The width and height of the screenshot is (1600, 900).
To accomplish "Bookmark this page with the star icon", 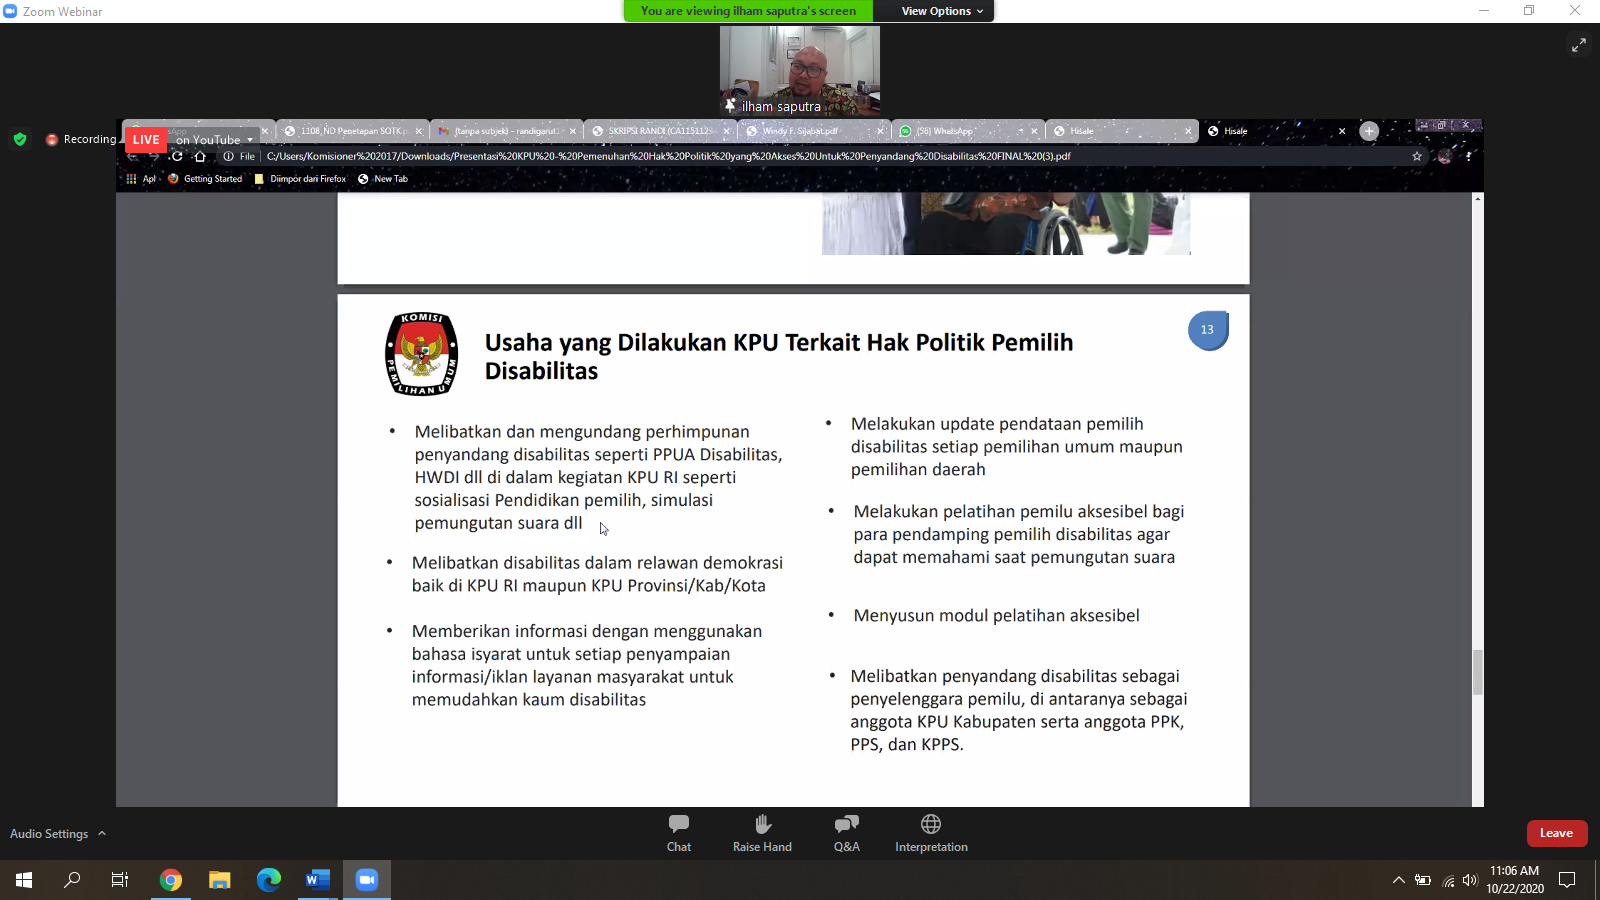I will point(1416,156).
